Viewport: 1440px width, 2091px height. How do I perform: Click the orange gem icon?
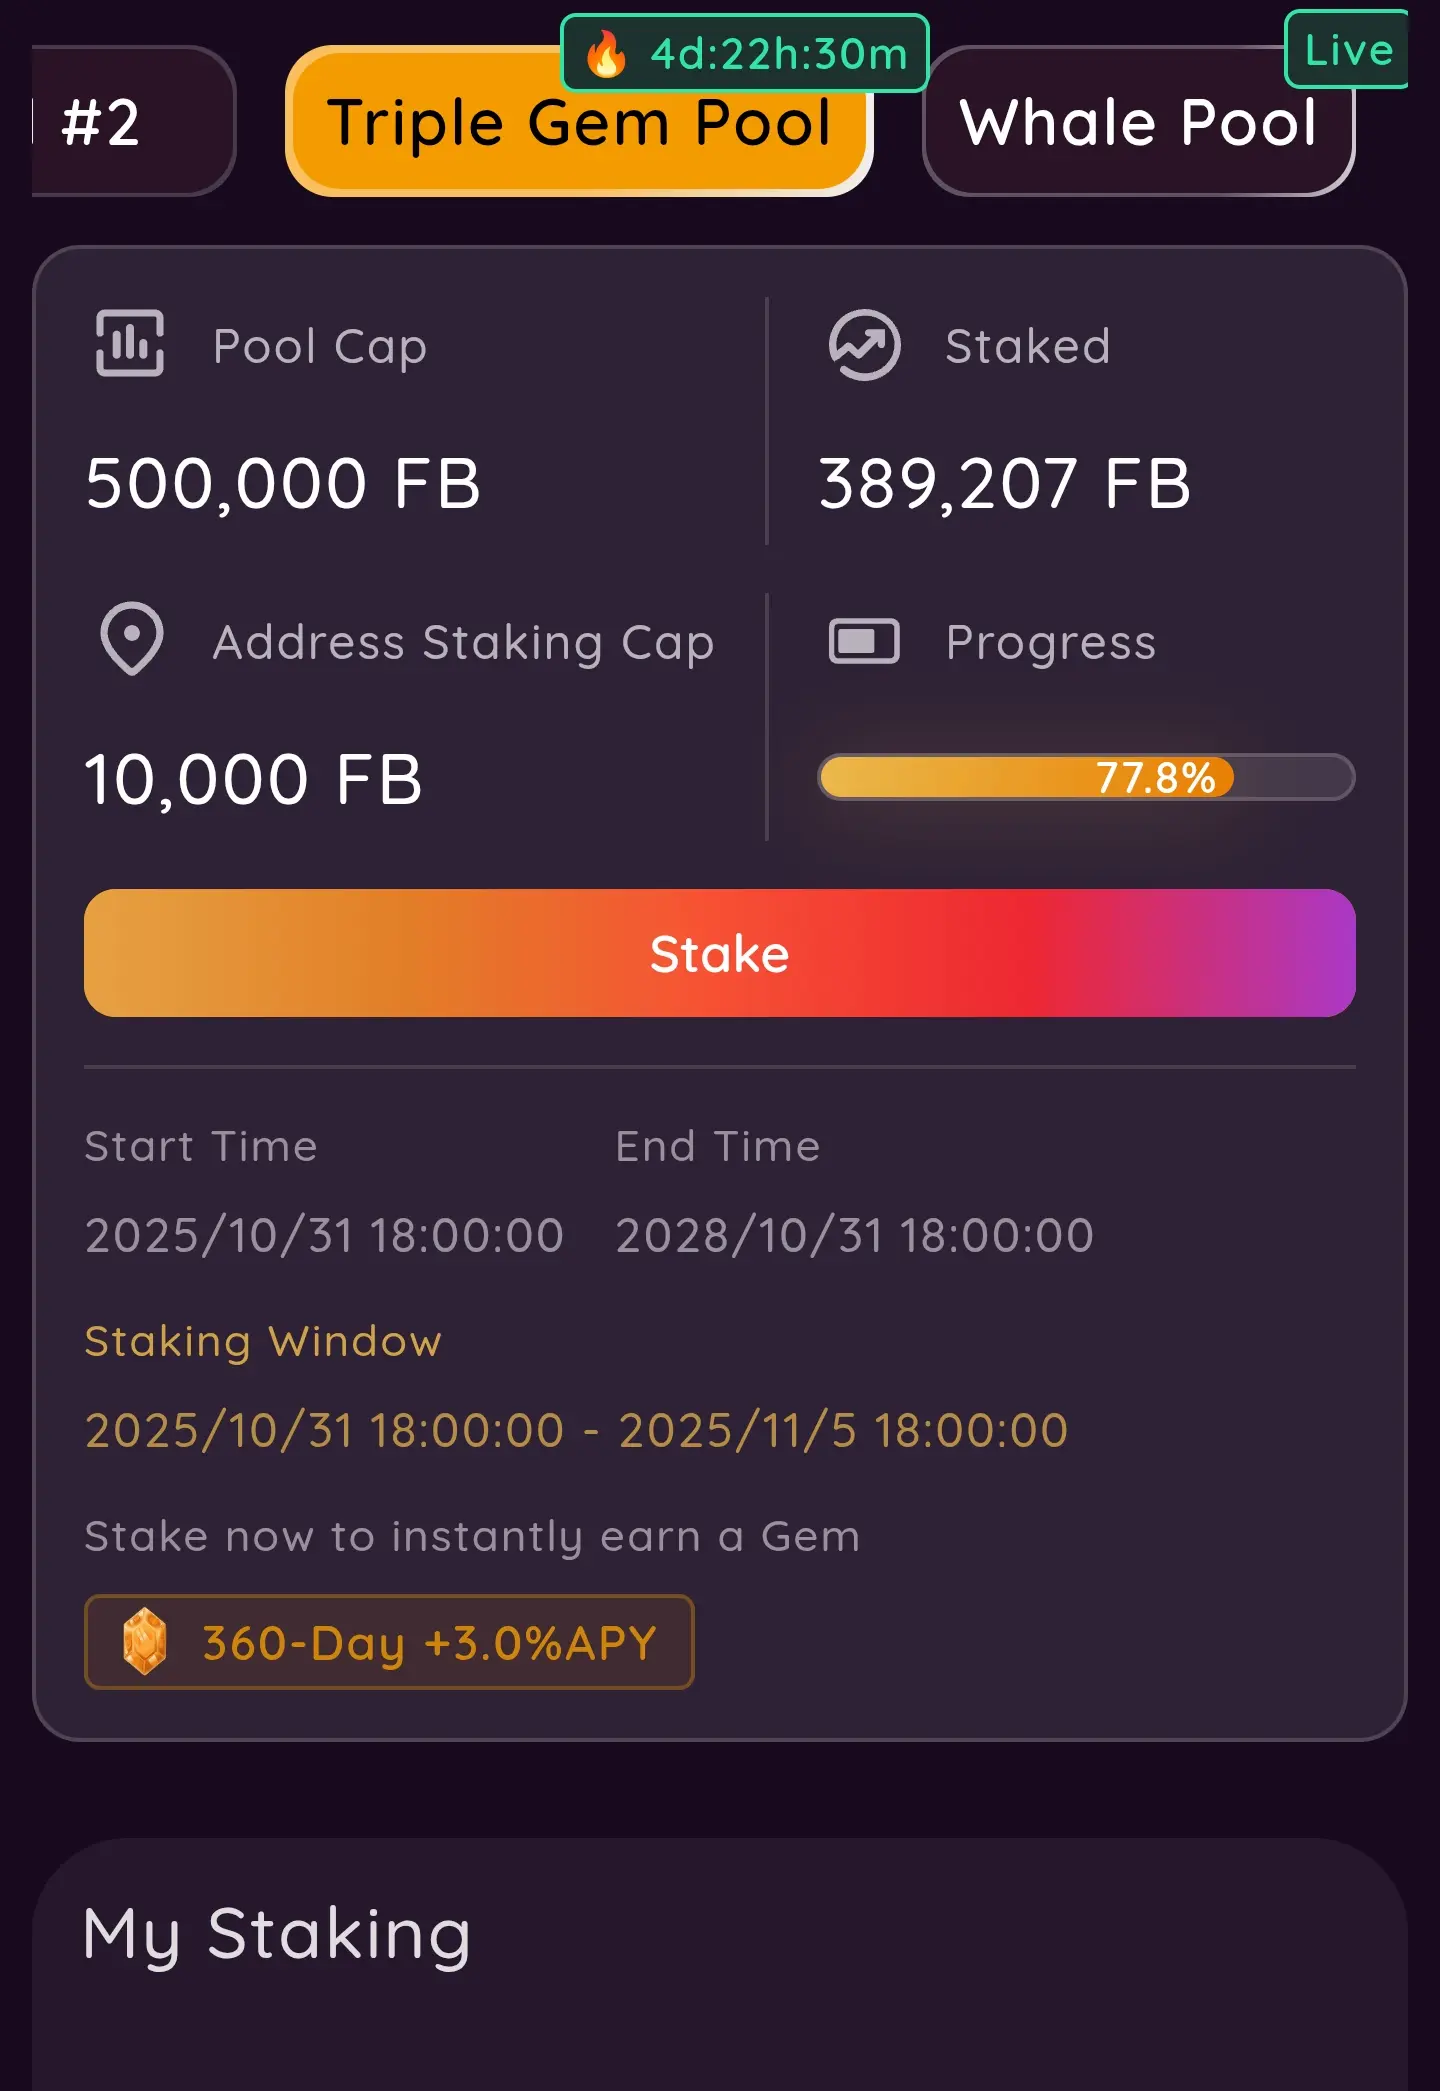coord(145,1641)
